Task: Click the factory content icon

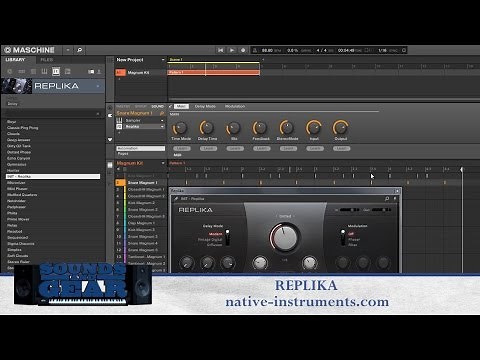Action: point(91,72)
